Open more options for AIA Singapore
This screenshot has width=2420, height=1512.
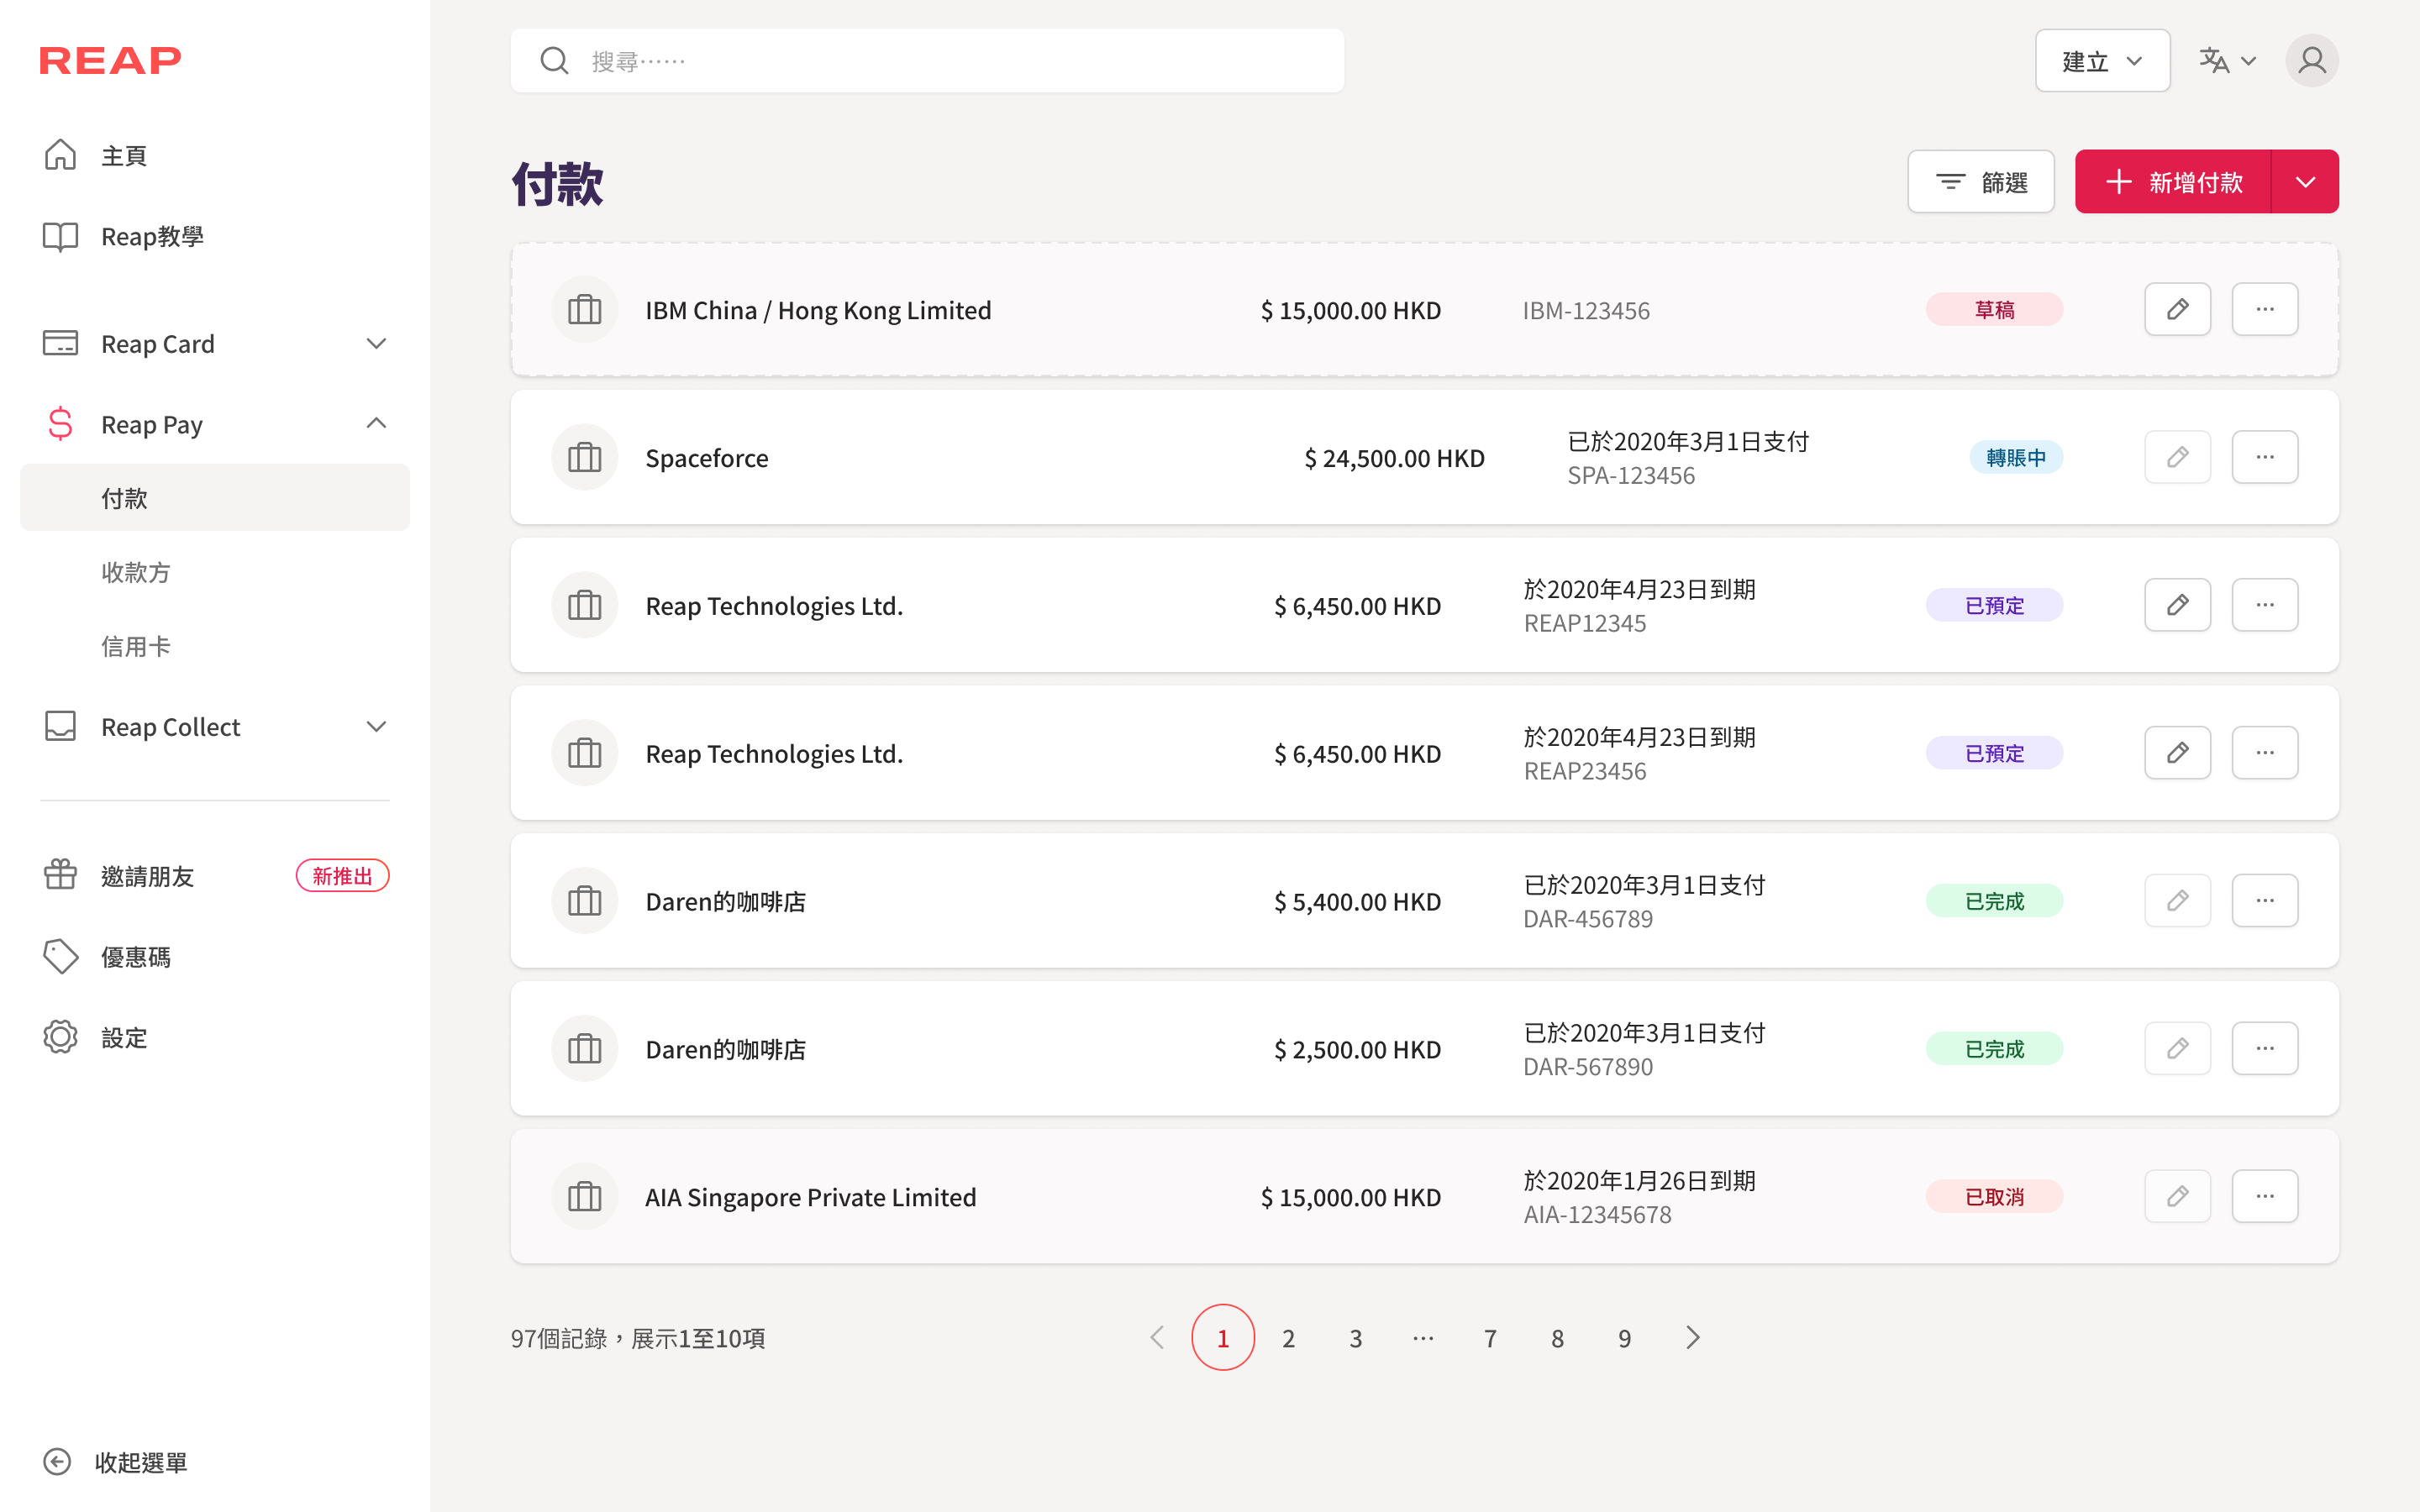[2265, 1196]
